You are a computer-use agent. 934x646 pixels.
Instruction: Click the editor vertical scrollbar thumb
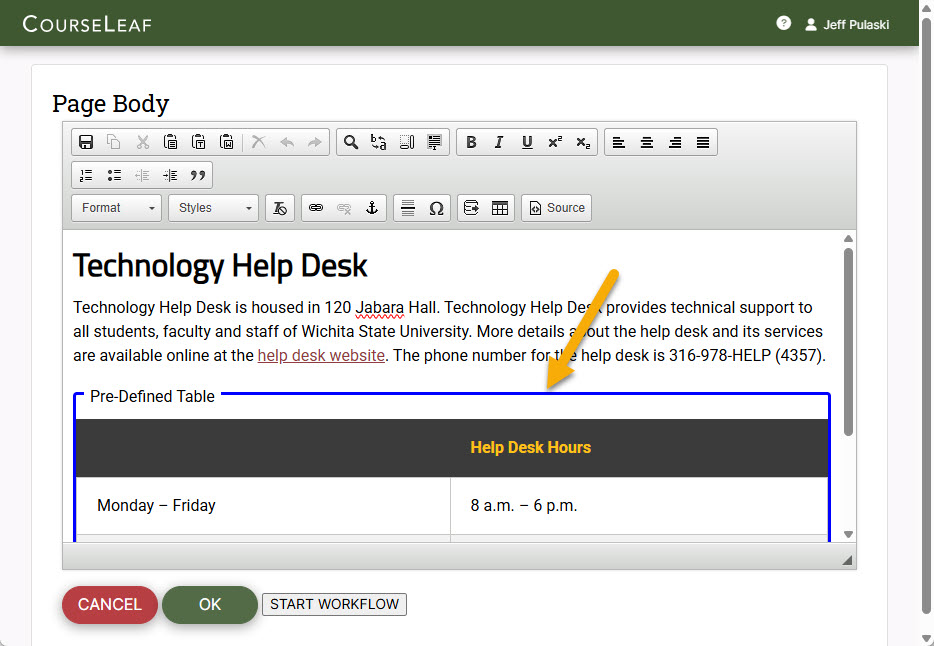[x=848, y=342]
